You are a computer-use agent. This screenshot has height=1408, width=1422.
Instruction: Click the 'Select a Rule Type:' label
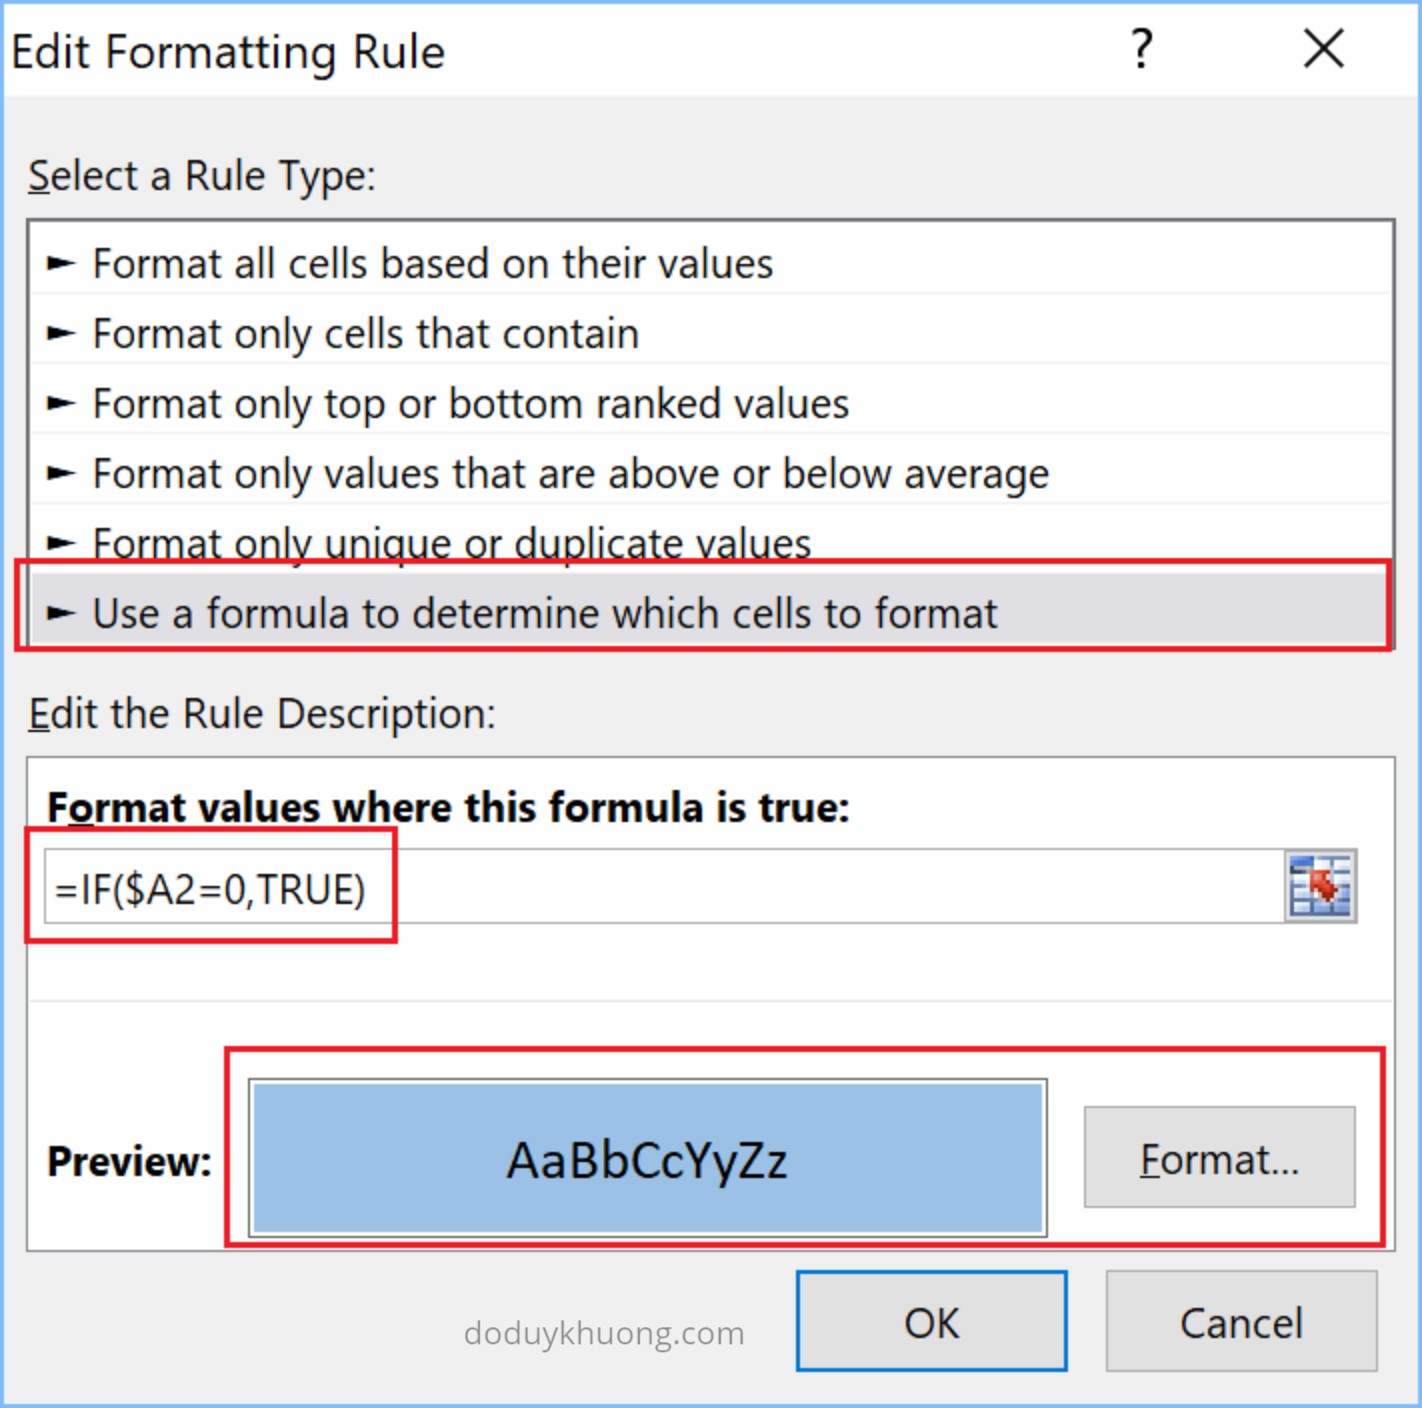[202, 177]
